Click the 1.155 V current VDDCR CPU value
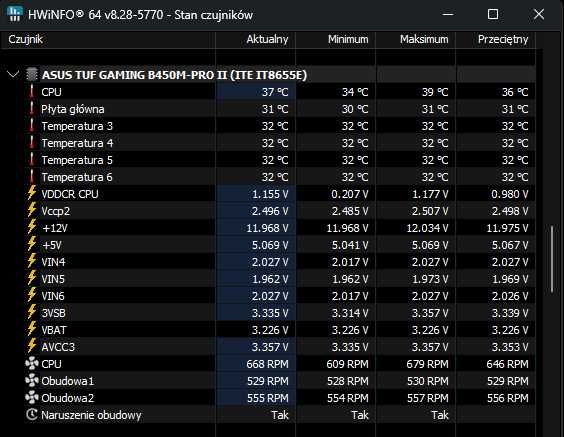Image resolution: width=564 pixels, height=437 pixels. pyautogui.click(x=270, y=194)
